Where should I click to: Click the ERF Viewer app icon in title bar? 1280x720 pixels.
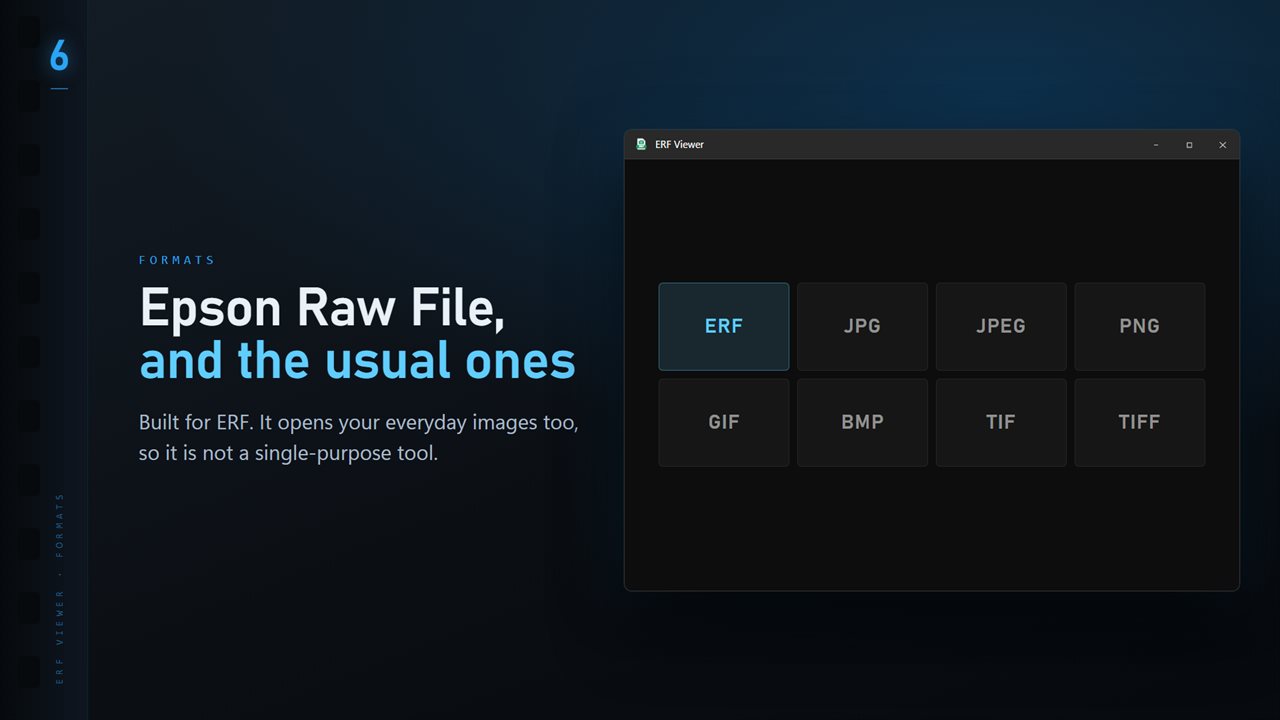641,144
